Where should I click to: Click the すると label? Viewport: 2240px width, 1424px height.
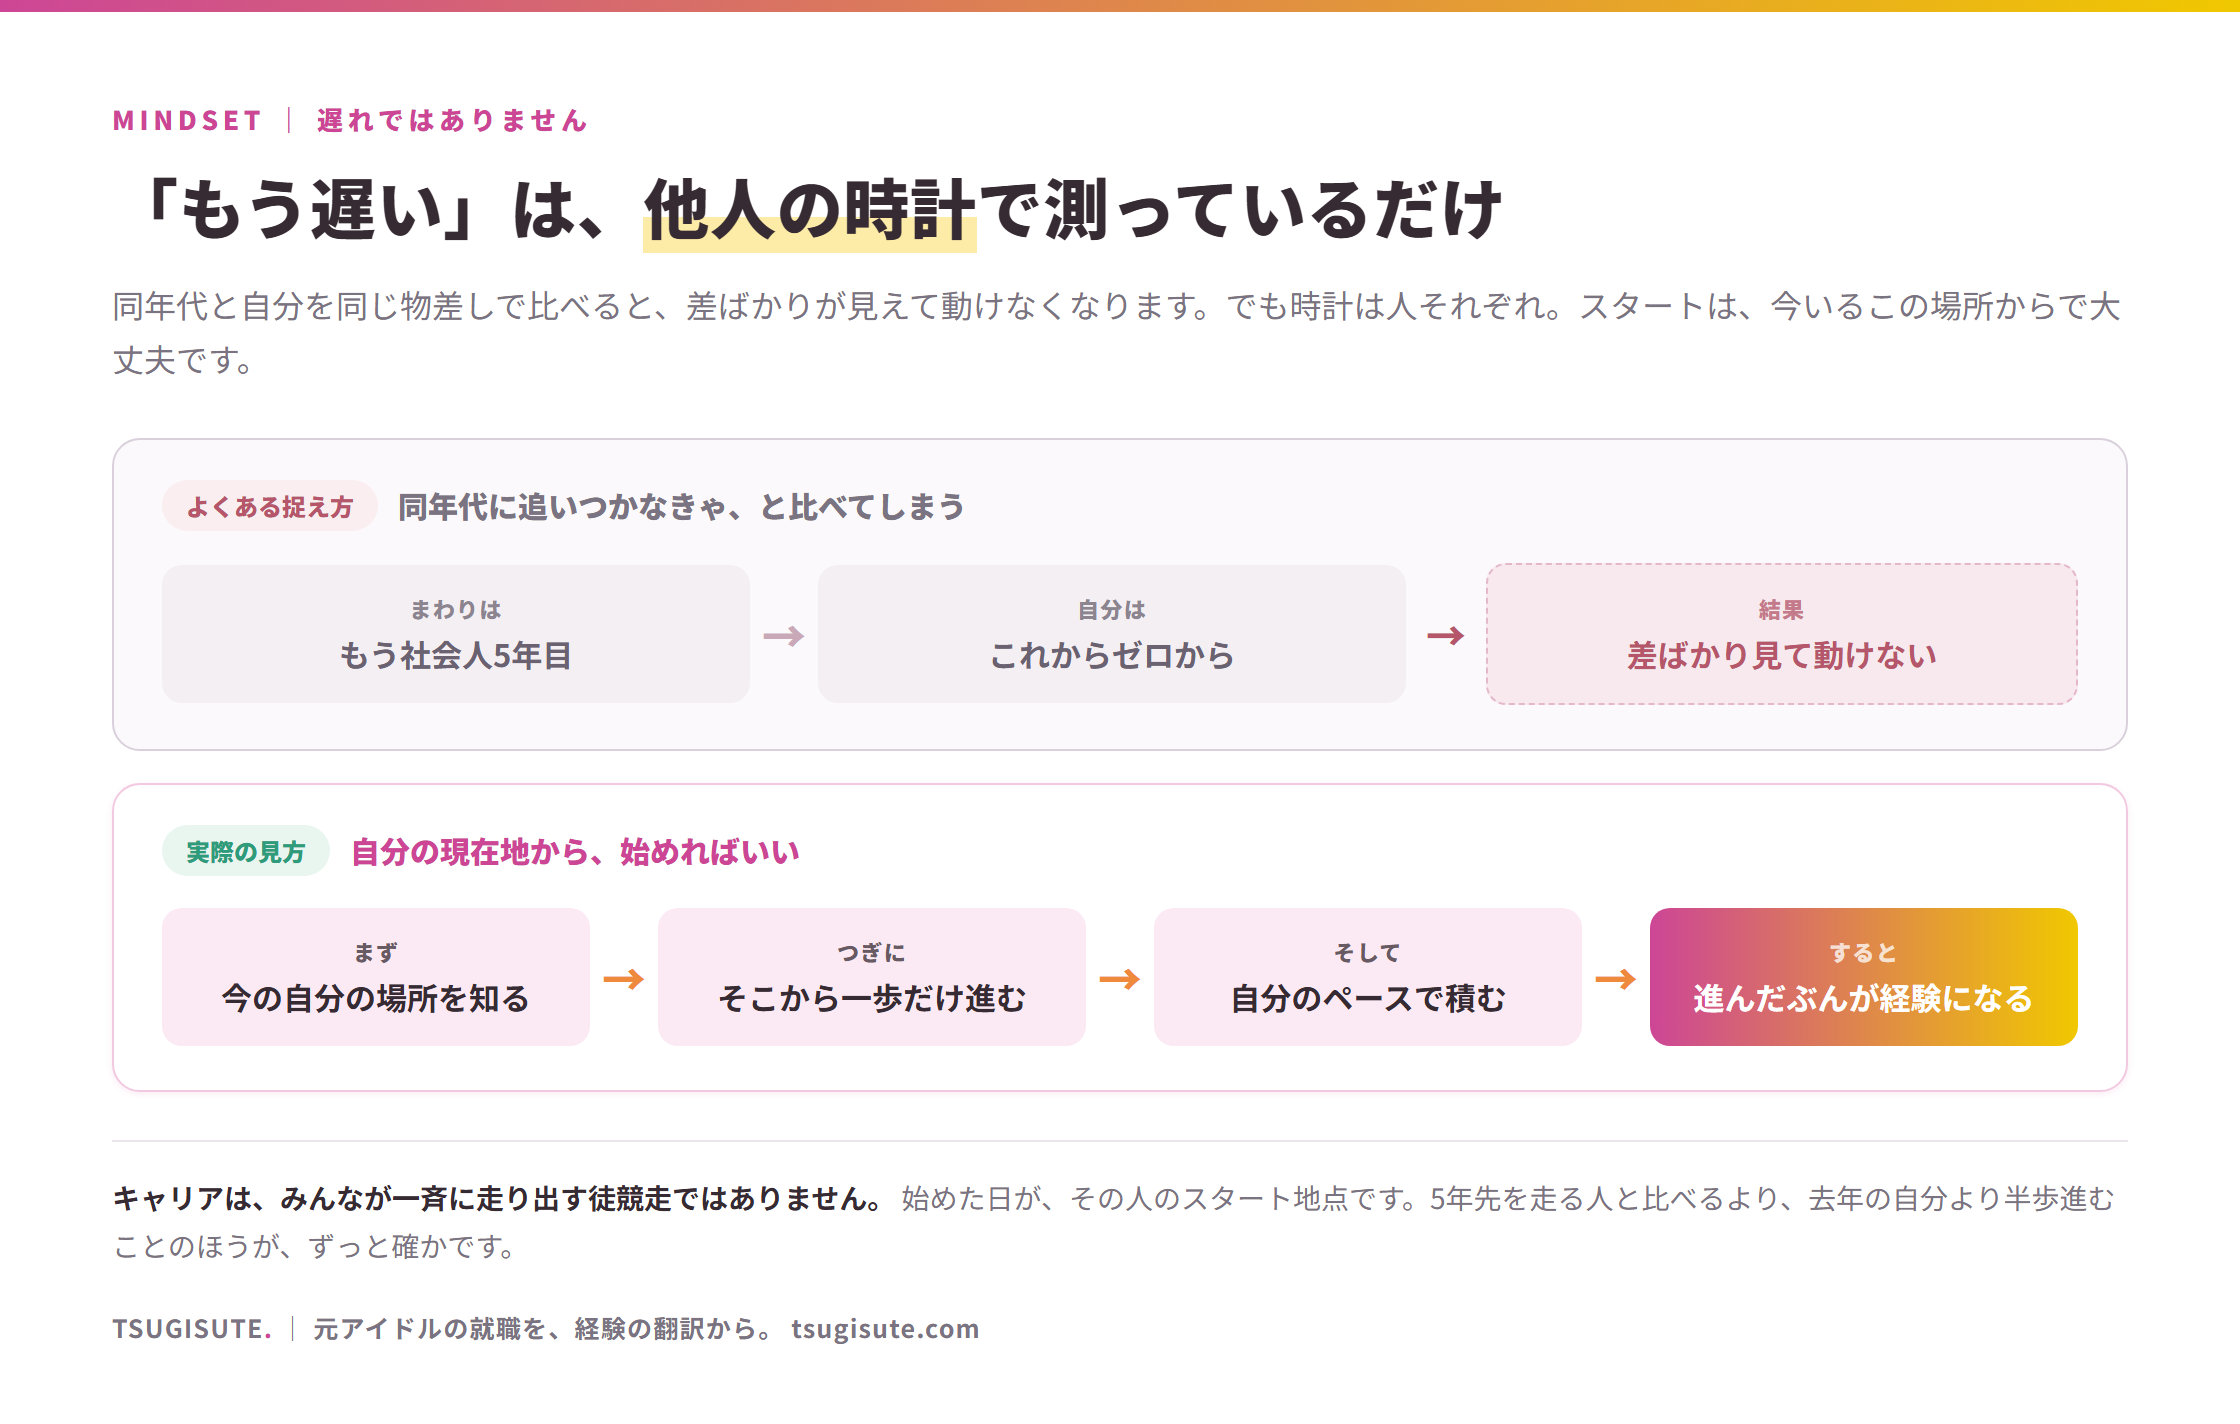pos(1864,953)
